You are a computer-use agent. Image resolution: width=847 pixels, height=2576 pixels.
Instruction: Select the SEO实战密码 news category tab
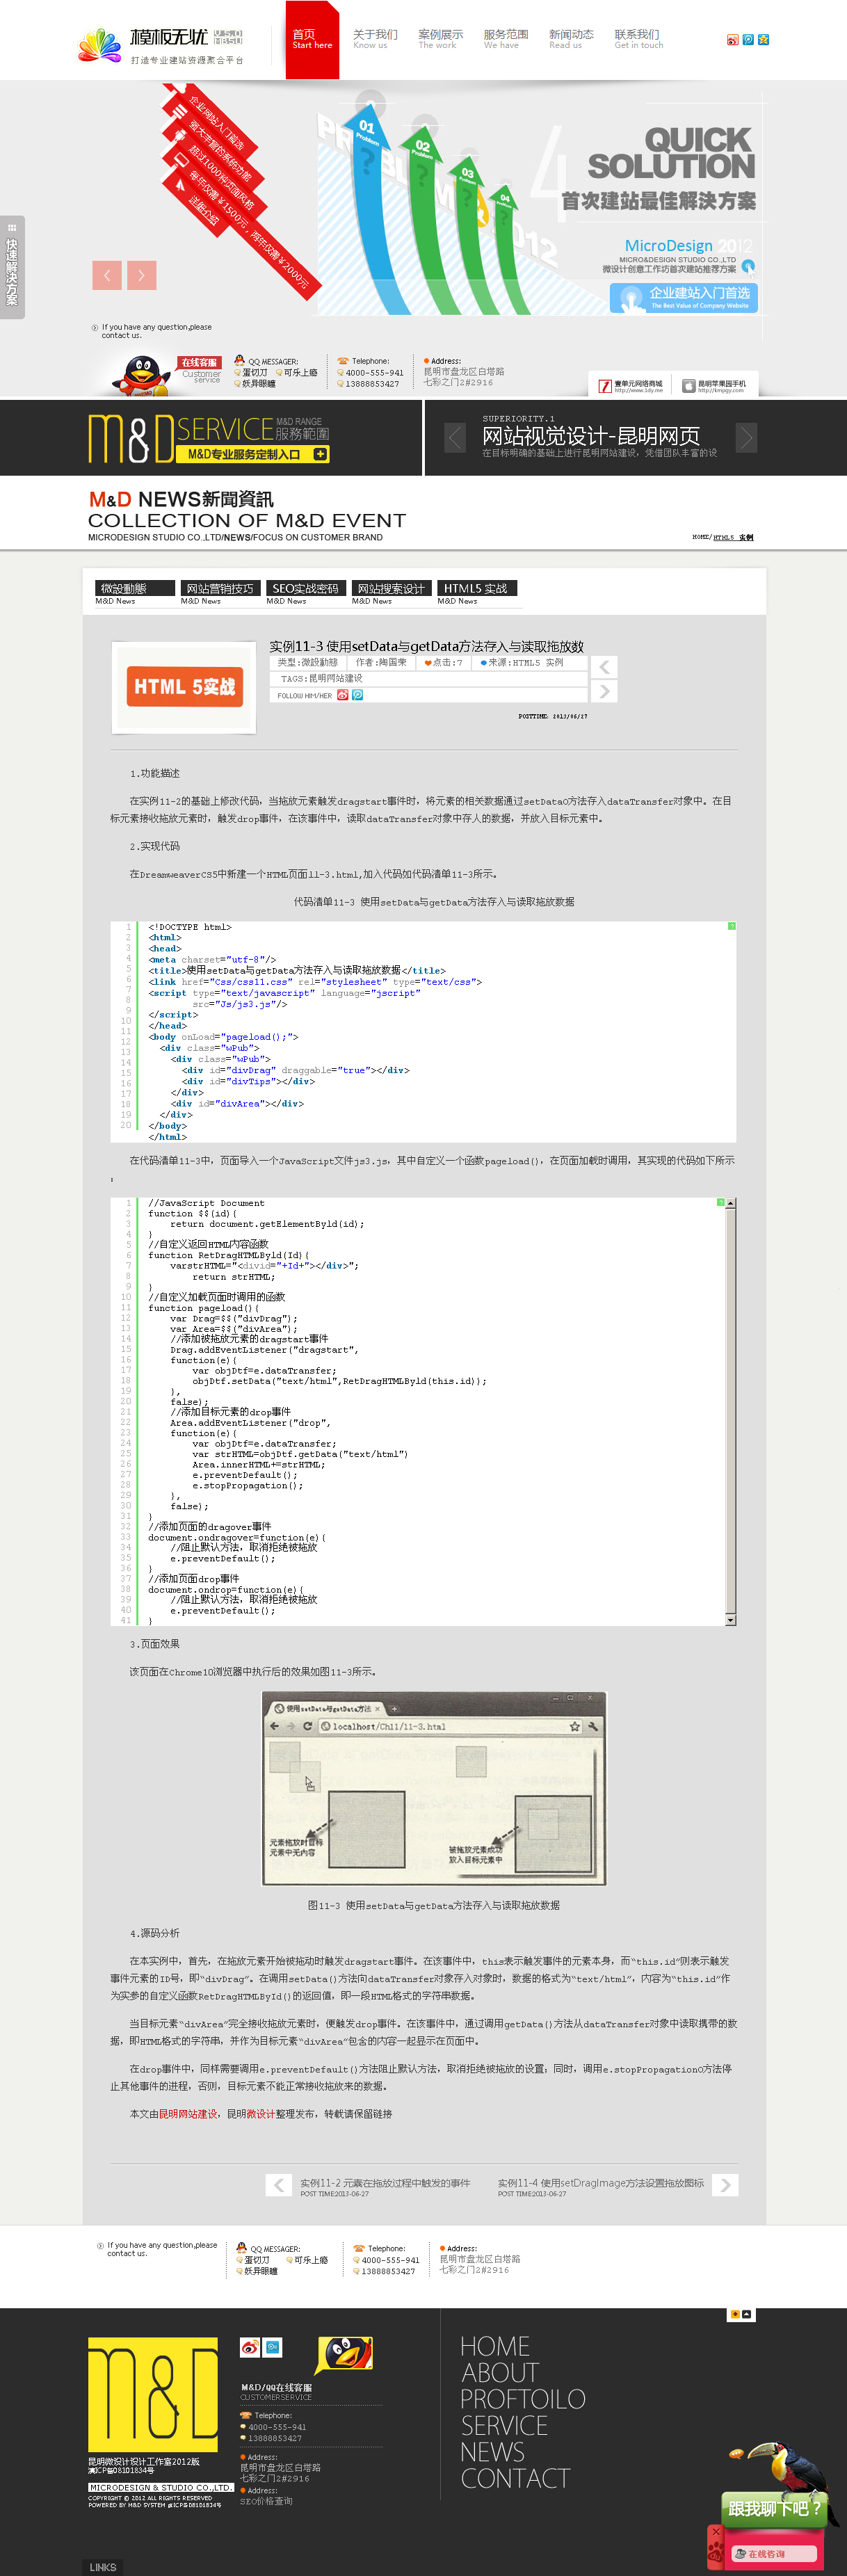(305, 589)
